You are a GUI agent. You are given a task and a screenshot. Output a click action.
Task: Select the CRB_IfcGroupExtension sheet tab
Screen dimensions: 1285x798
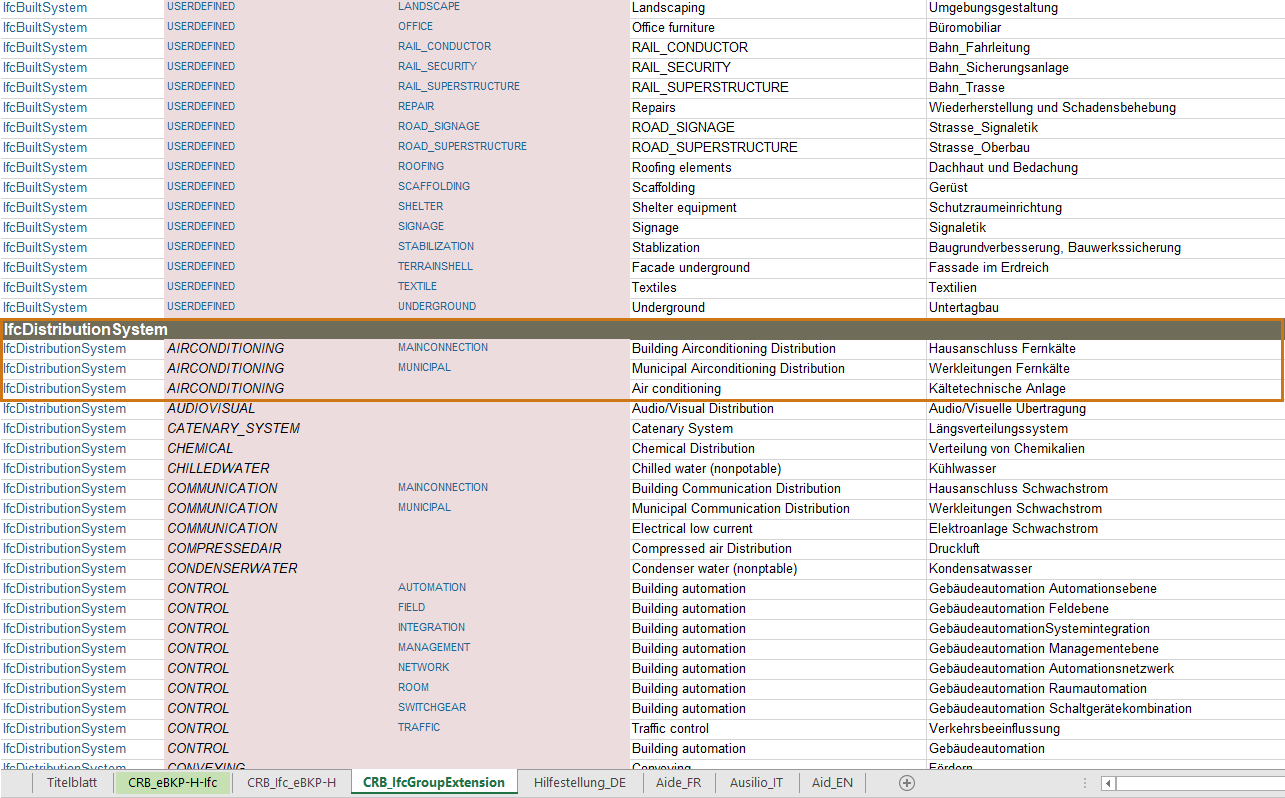click(x=434, y=783)
